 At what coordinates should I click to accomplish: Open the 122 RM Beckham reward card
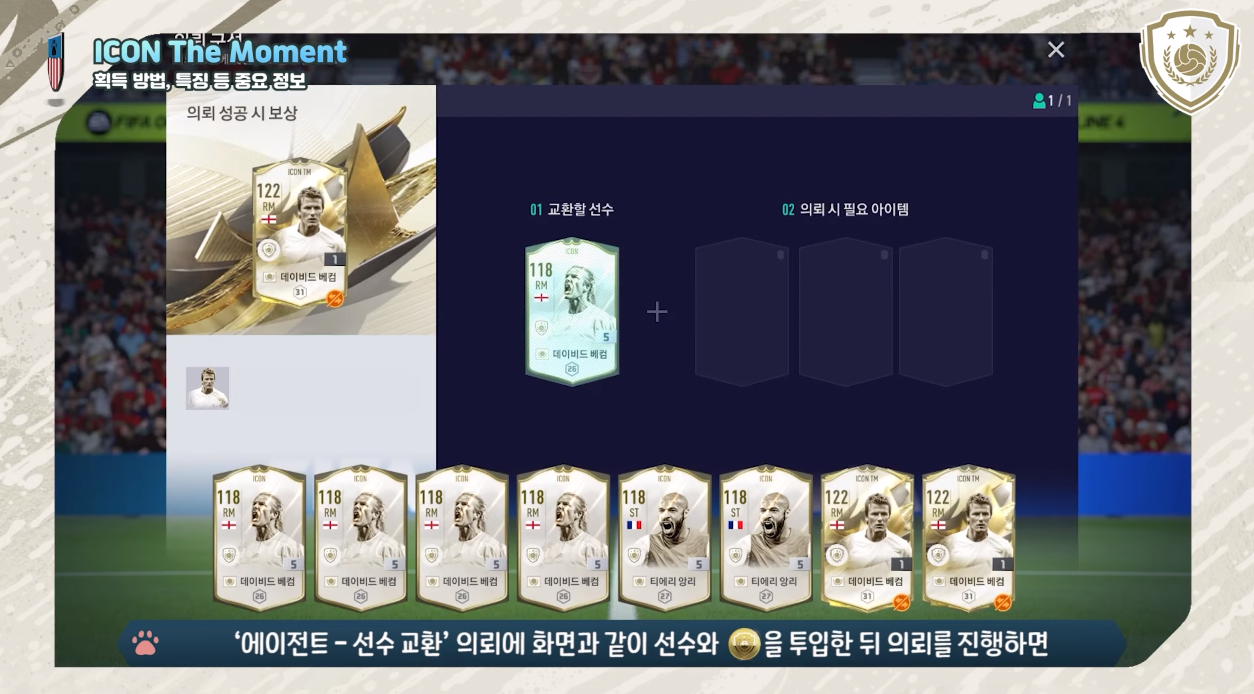coord(299,232)
